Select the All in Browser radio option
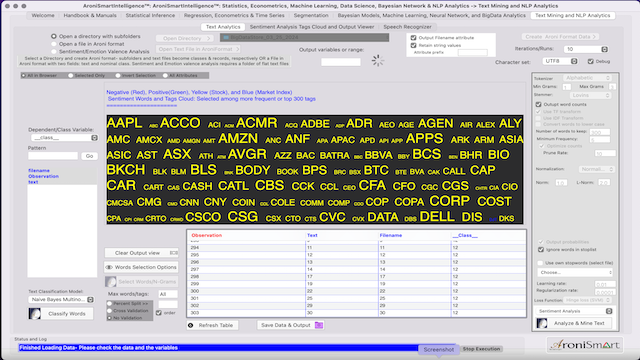The width and height of the screenshot is (640, 360). [x=24, y=76]
